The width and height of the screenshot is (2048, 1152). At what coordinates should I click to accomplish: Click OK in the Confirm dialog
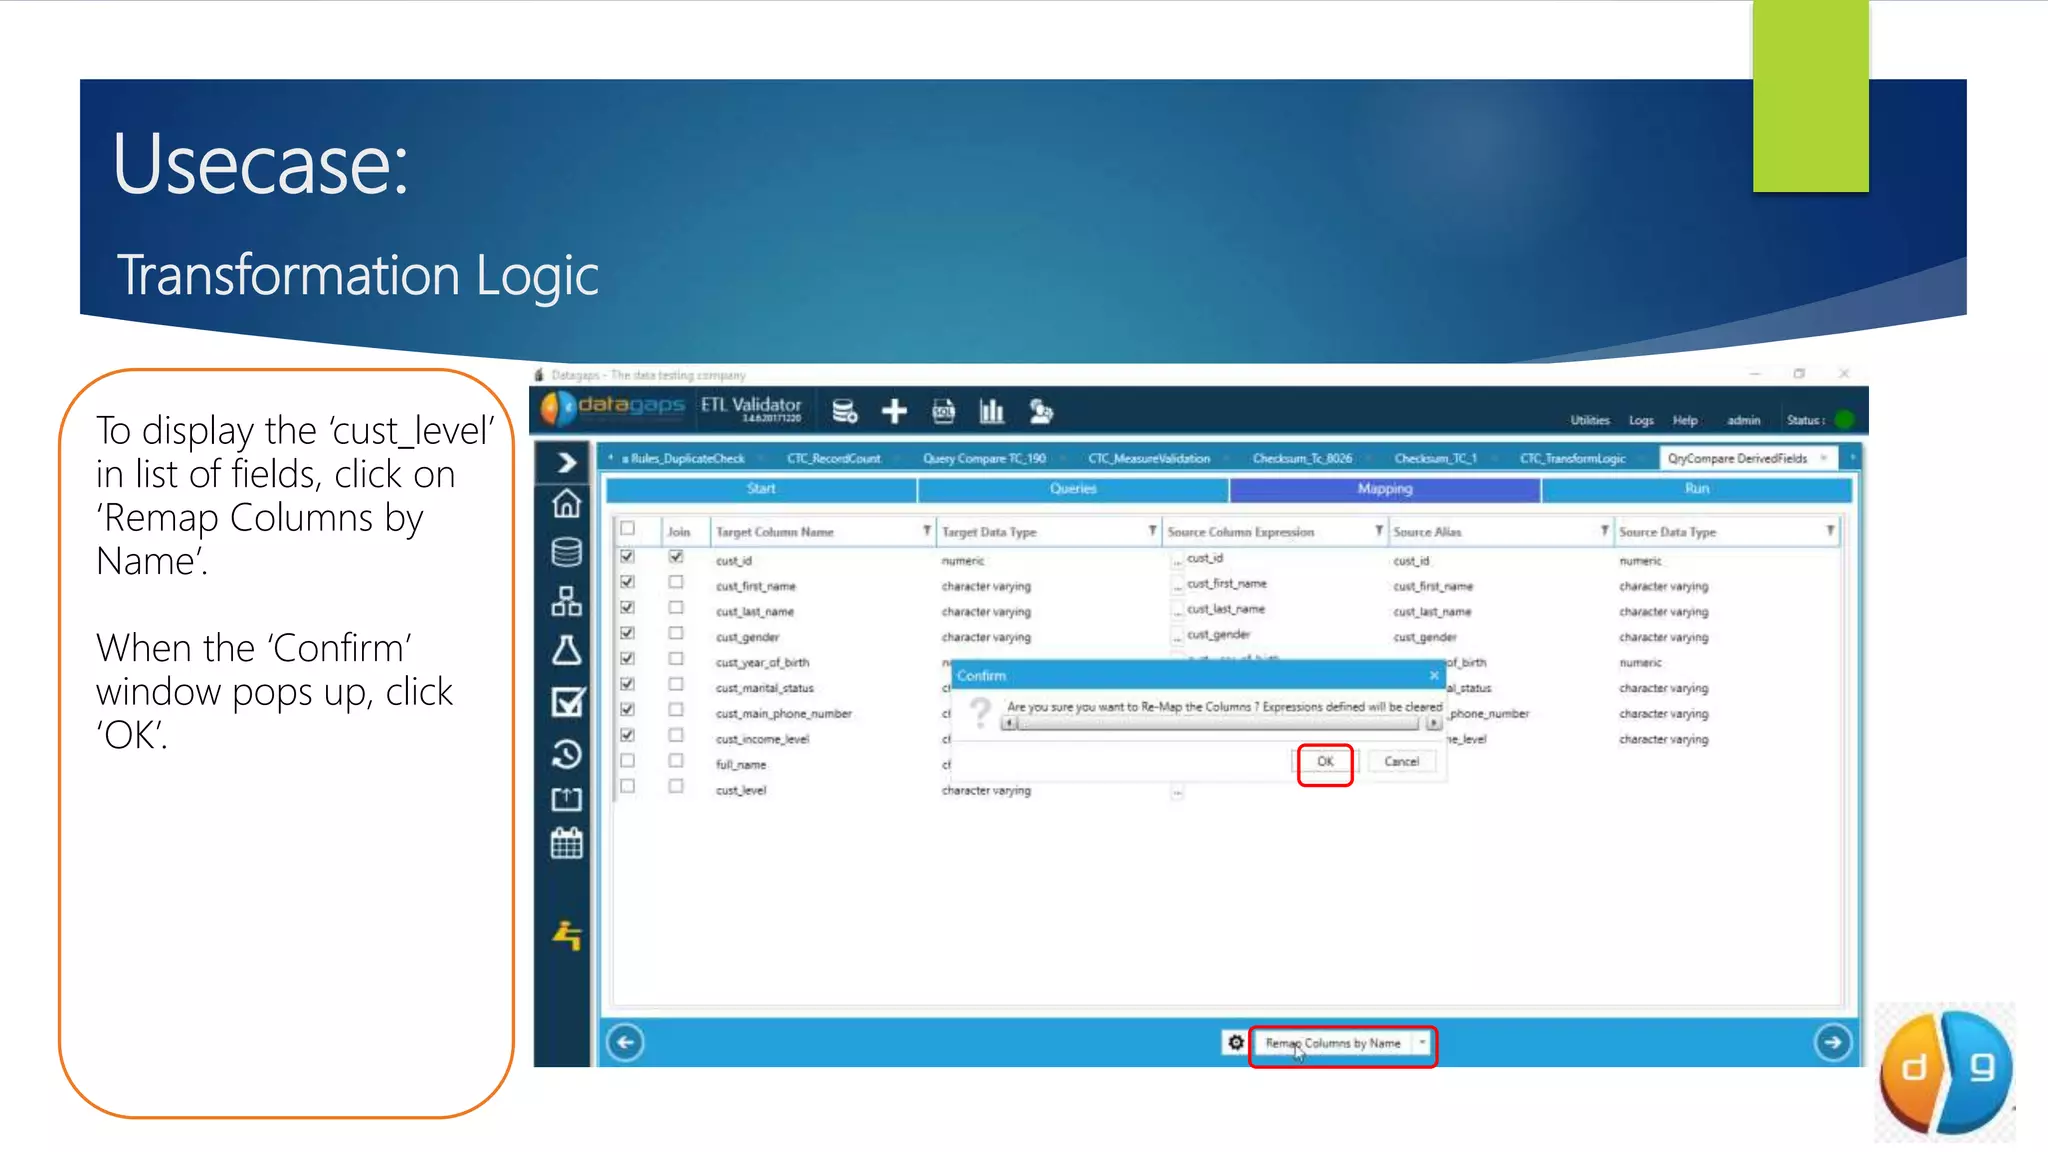click(x=1325, y=762)
